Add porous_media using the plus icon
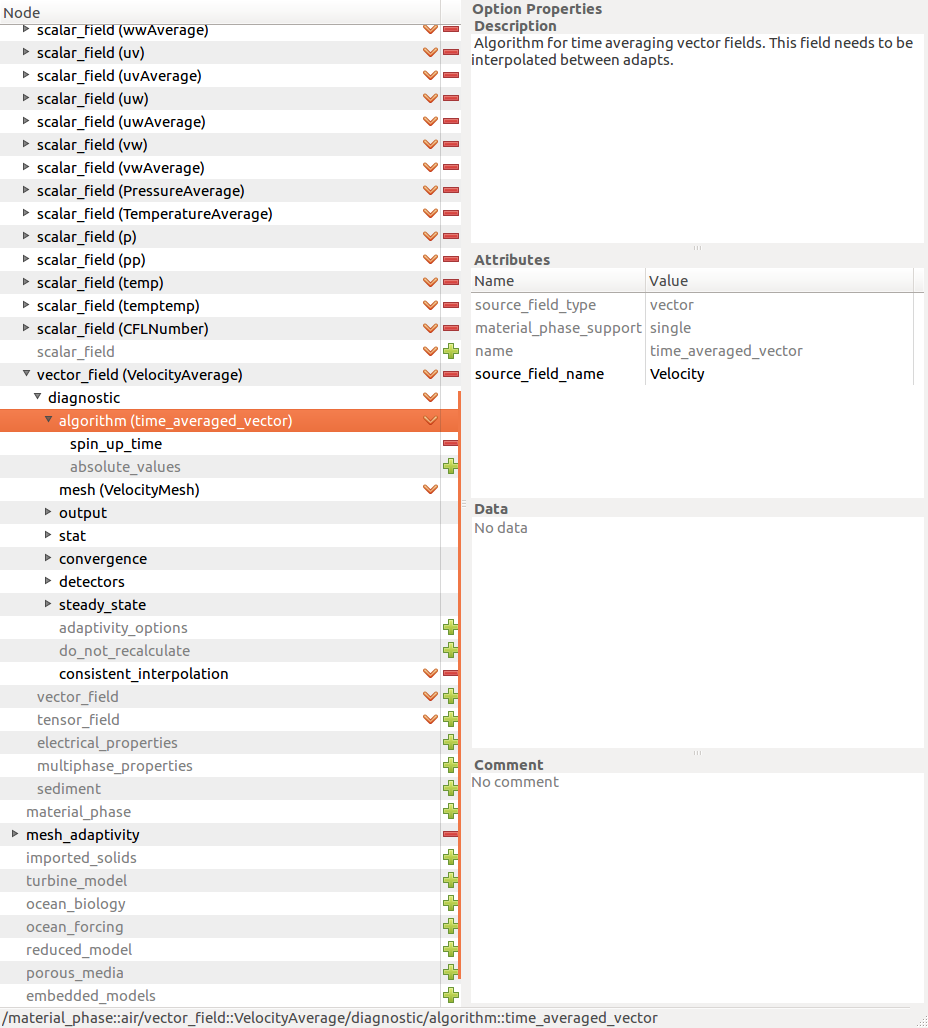Image resolution: width=928 pixels, height=1028 pixels. (451, 972)
